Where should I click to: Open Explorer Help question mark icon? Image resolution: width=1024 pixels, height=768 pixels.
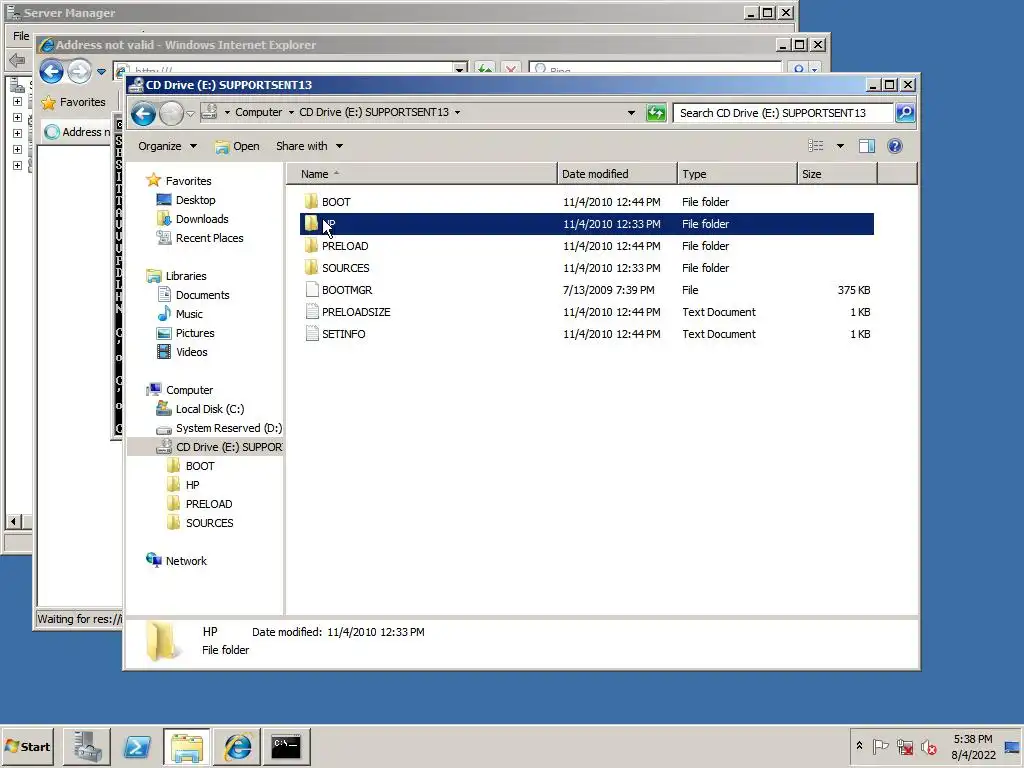click(x=895, y=146)
